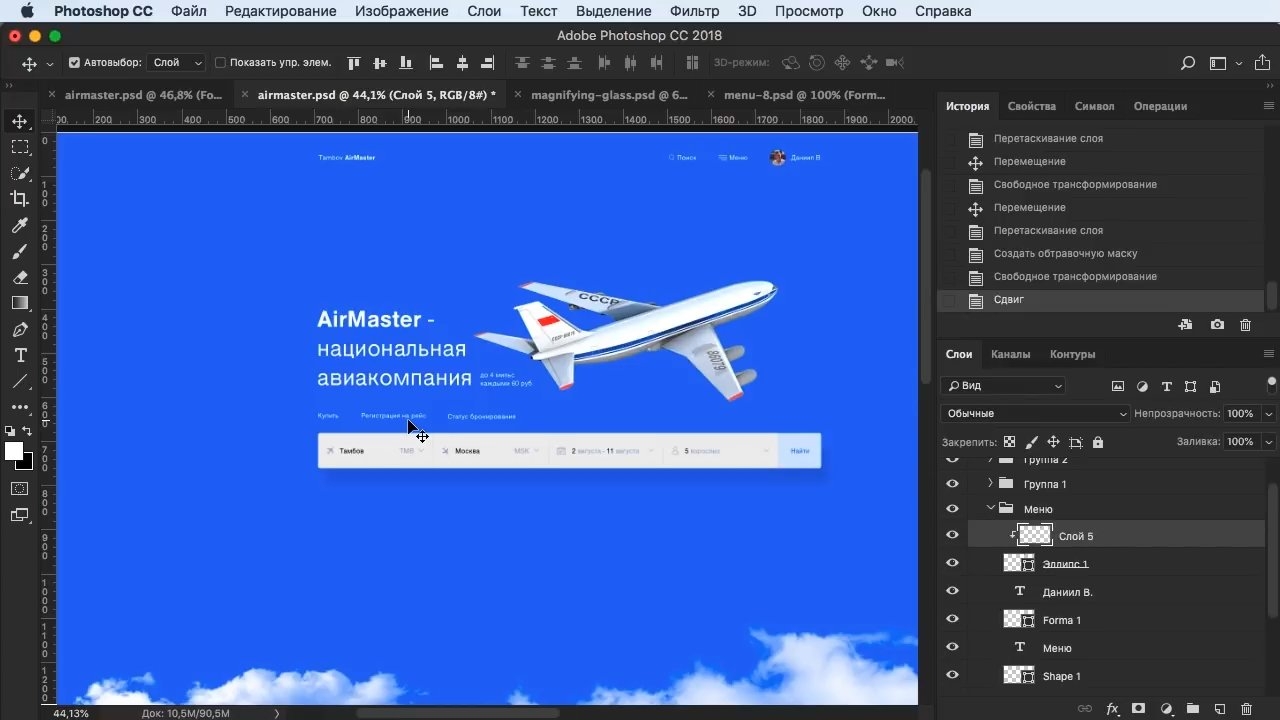This screenshot has height=720, width=1280.
Task: Open the workspace switcher dropdown
Action: (x=1224, y=63)
